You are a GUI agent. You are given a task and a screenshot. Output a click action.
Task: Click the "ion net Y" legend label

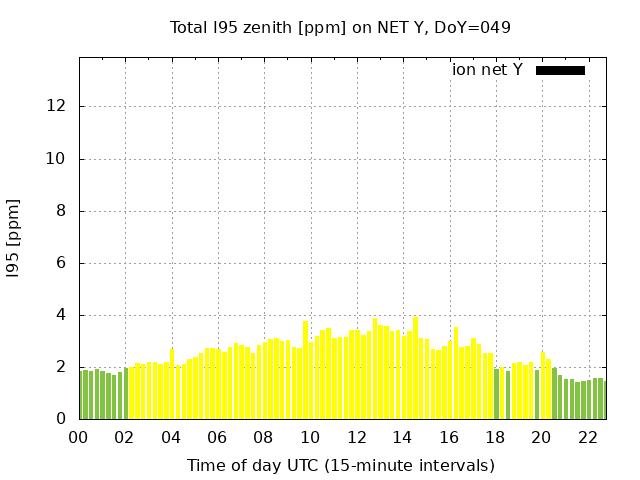[x=487, y=70]
